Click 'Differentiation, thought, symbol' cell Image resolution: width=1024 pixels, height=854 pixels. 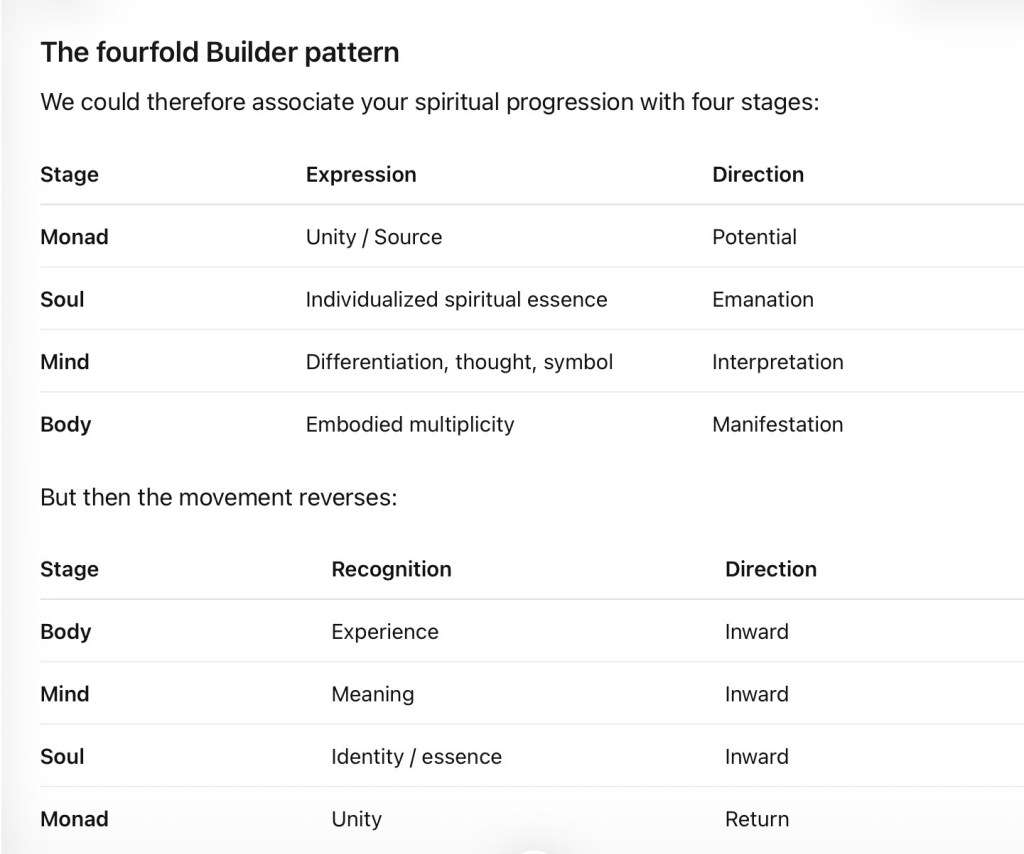coord(460,362)
